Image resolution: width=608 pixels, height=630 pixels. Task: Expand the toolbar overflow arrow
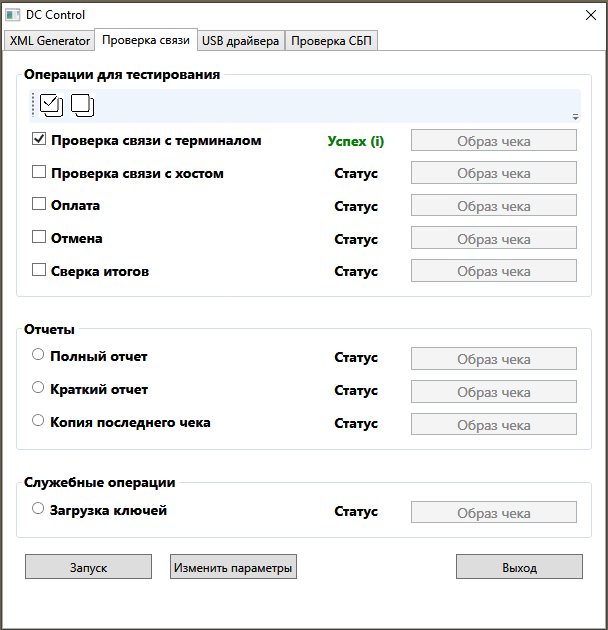coord(575,117)
